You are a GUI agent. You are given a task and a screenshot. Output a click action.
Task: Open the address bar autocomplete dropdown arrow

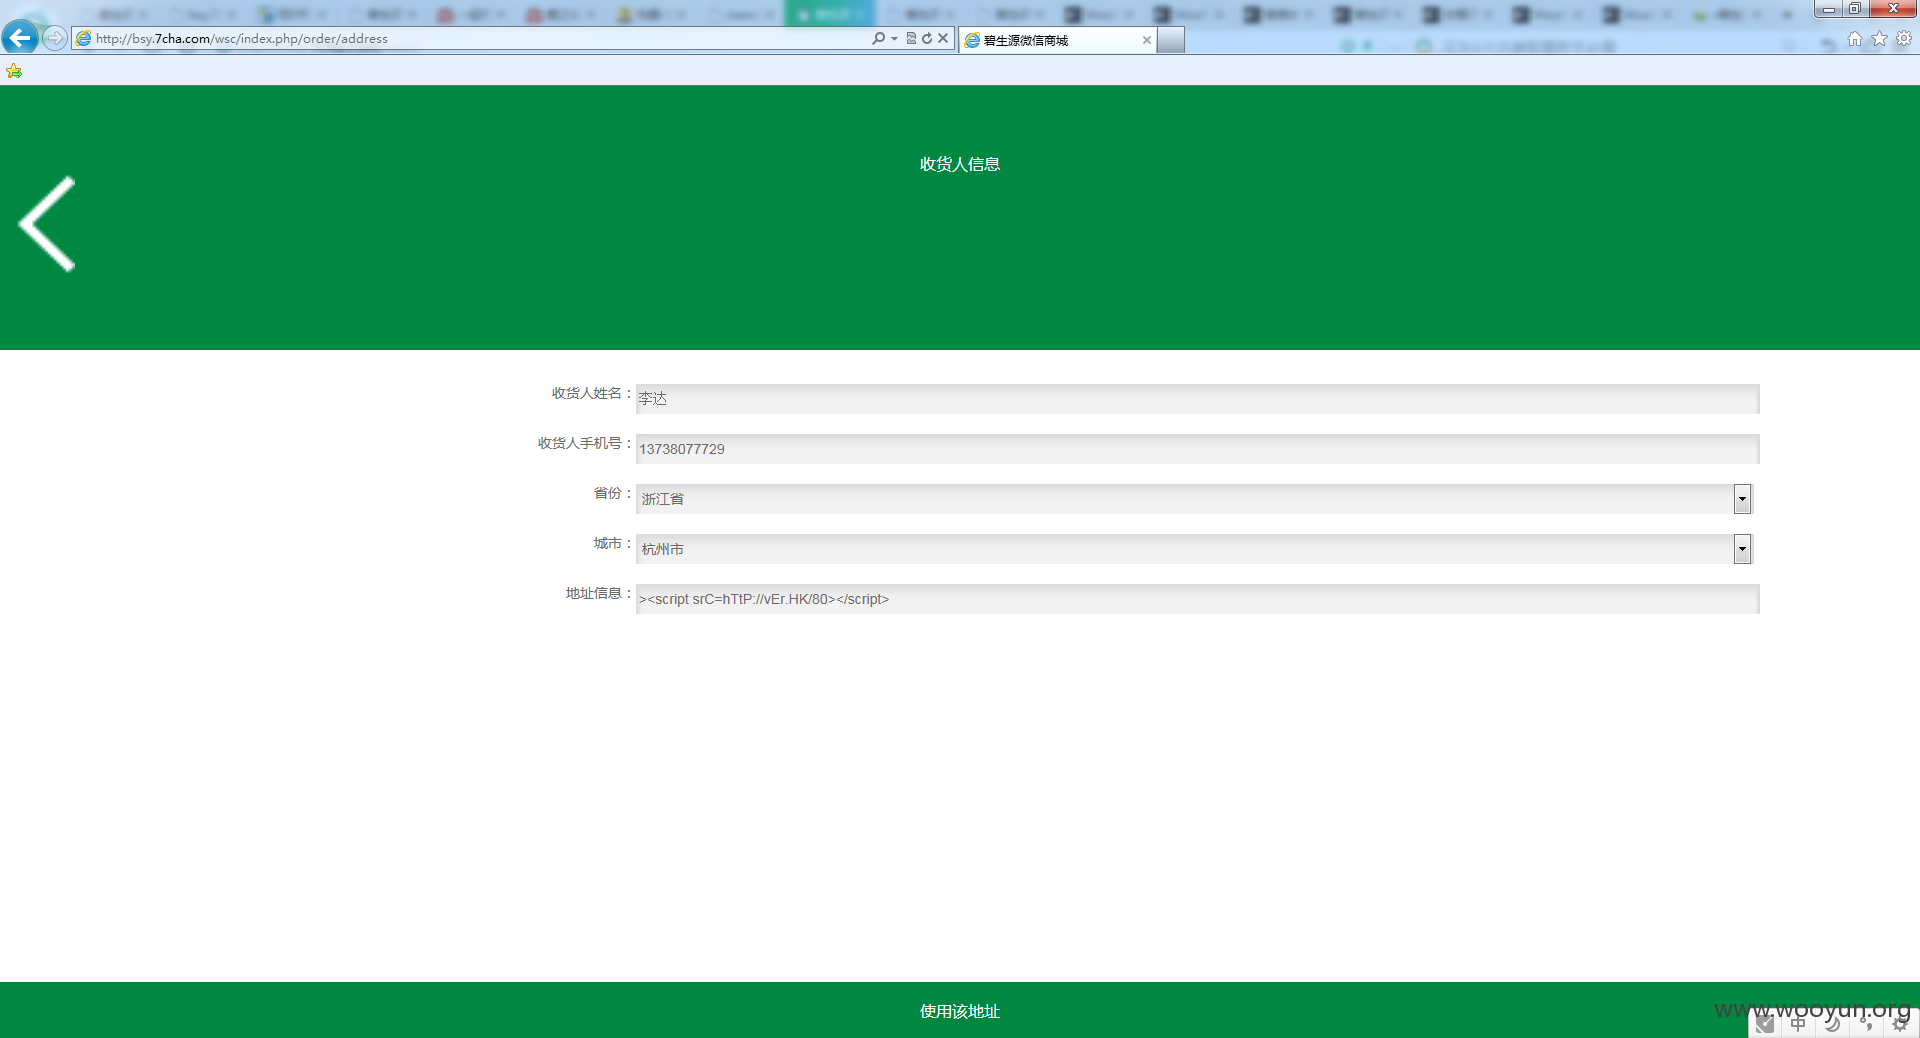pyautogui.click(x=894, y=38)
